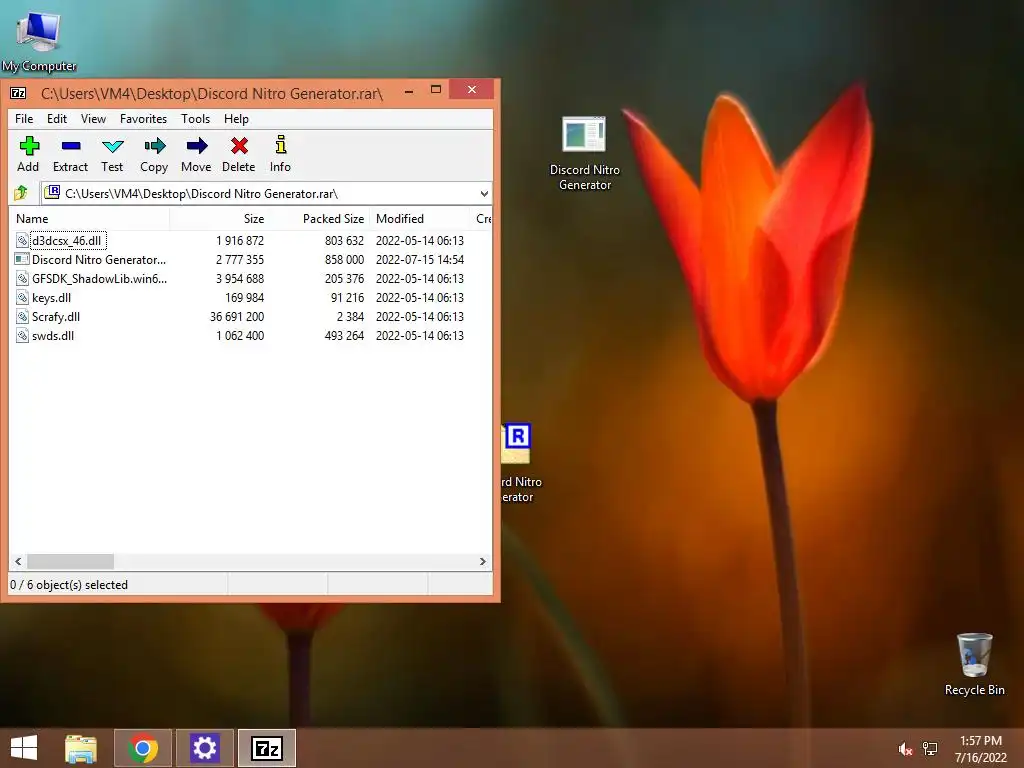This screenshot has width=1024, height=768.
Task: Open the Help menu
Action: [236, 119]
